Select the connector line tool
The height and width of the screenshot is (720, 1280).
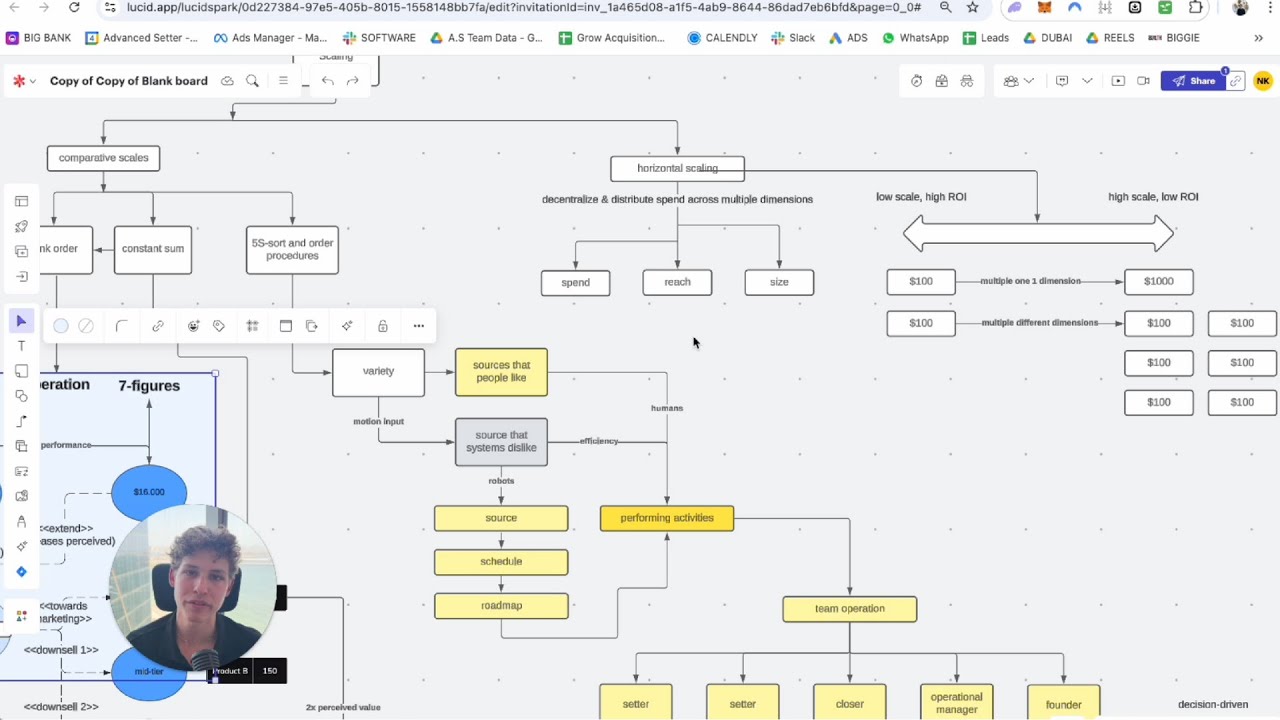[x=21, y=421]
